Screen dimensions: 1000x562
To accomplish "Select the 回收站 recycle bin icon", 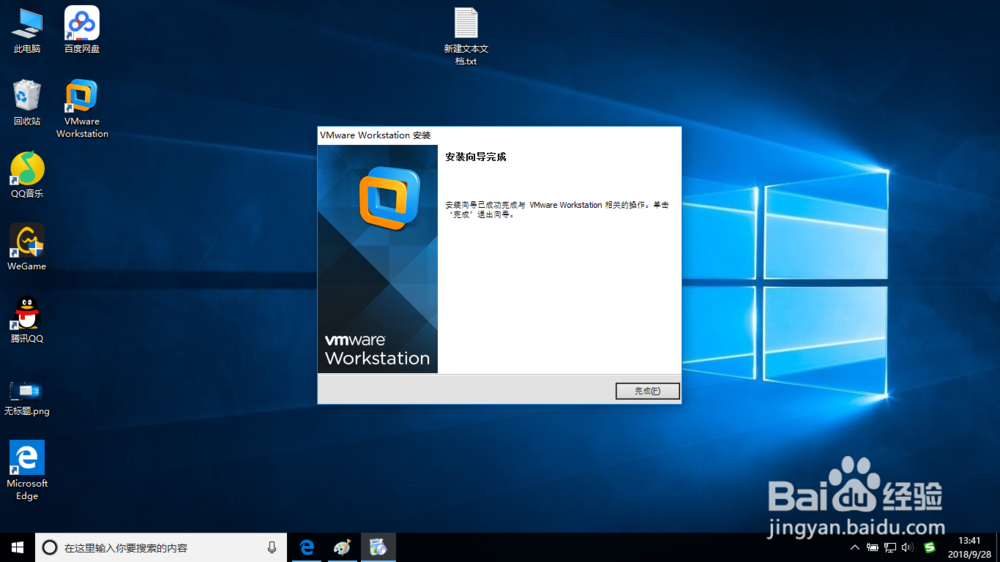I will 27,102.
